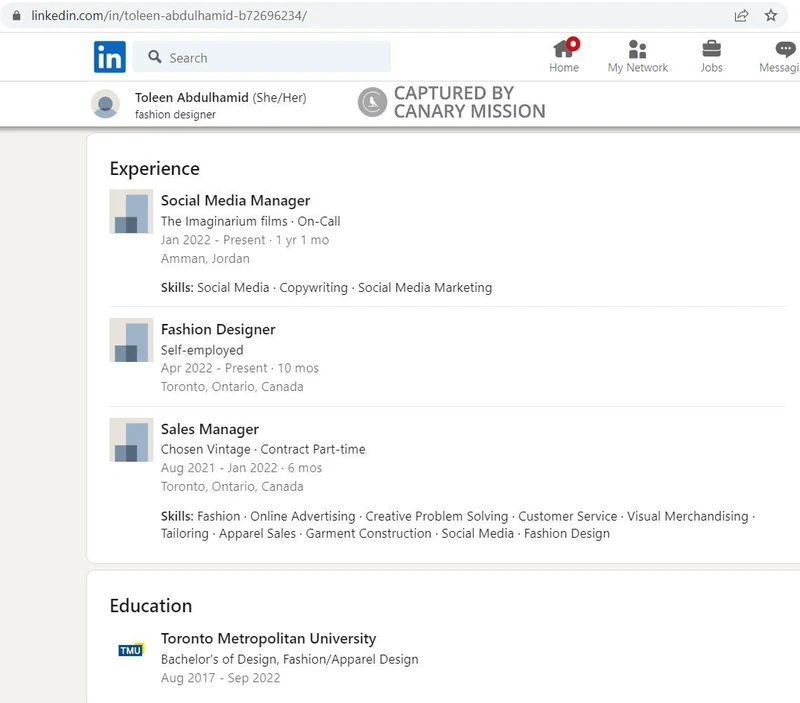800x703 pixels.
Task: Open Fashion Designer position title
Action: [218, 330]
